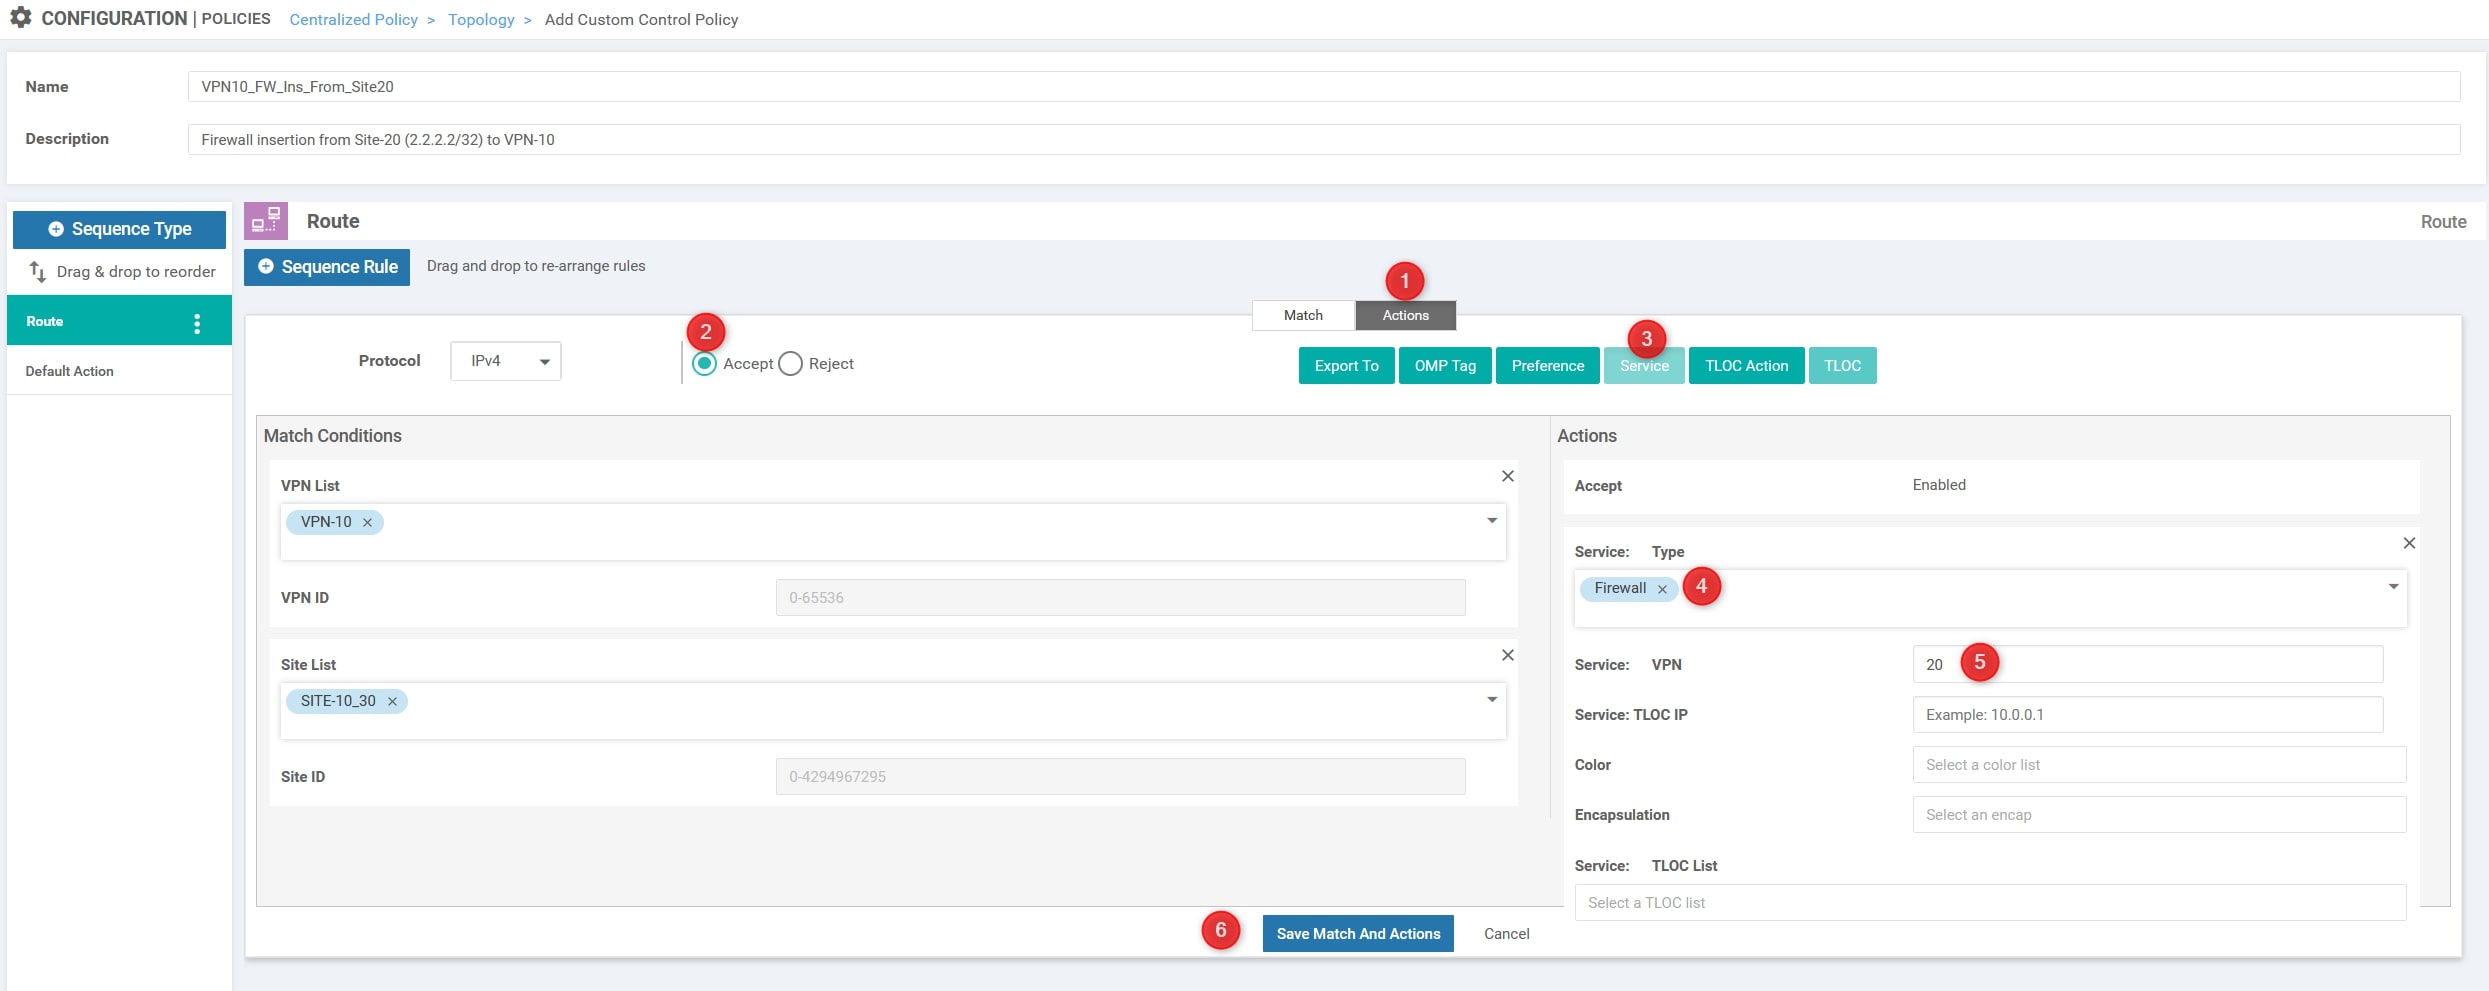Close the Site List match condition

pos(1508,656)
